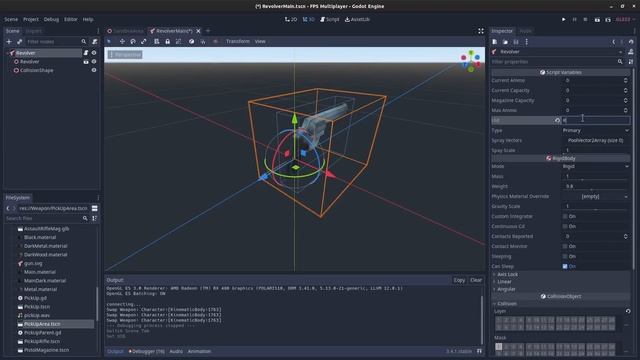
Task: Open the Debug menu
Action: click(51, 19)
